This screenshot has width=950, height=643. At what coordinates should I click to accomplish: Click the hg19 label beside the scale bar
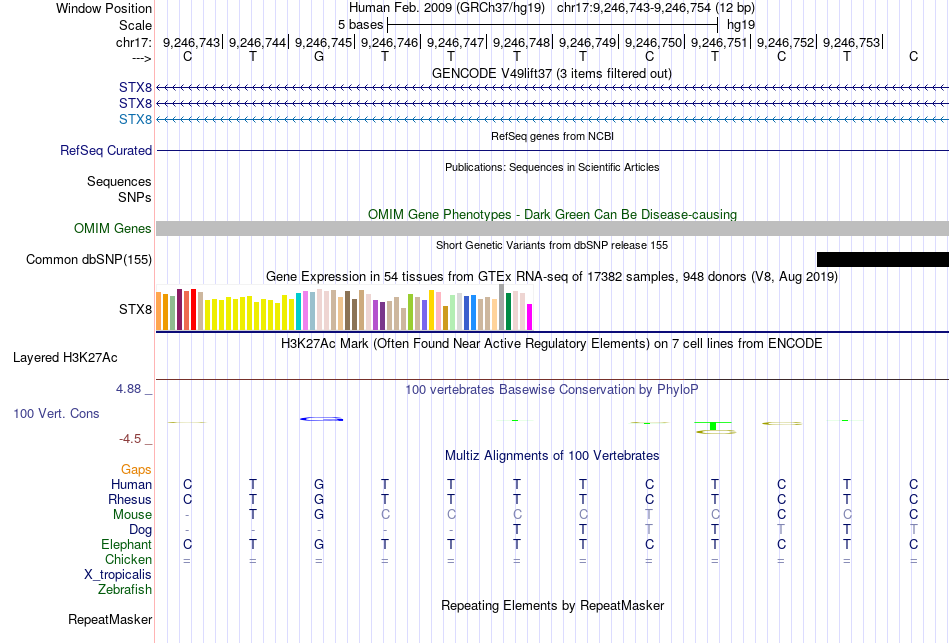tap(741, 25)
